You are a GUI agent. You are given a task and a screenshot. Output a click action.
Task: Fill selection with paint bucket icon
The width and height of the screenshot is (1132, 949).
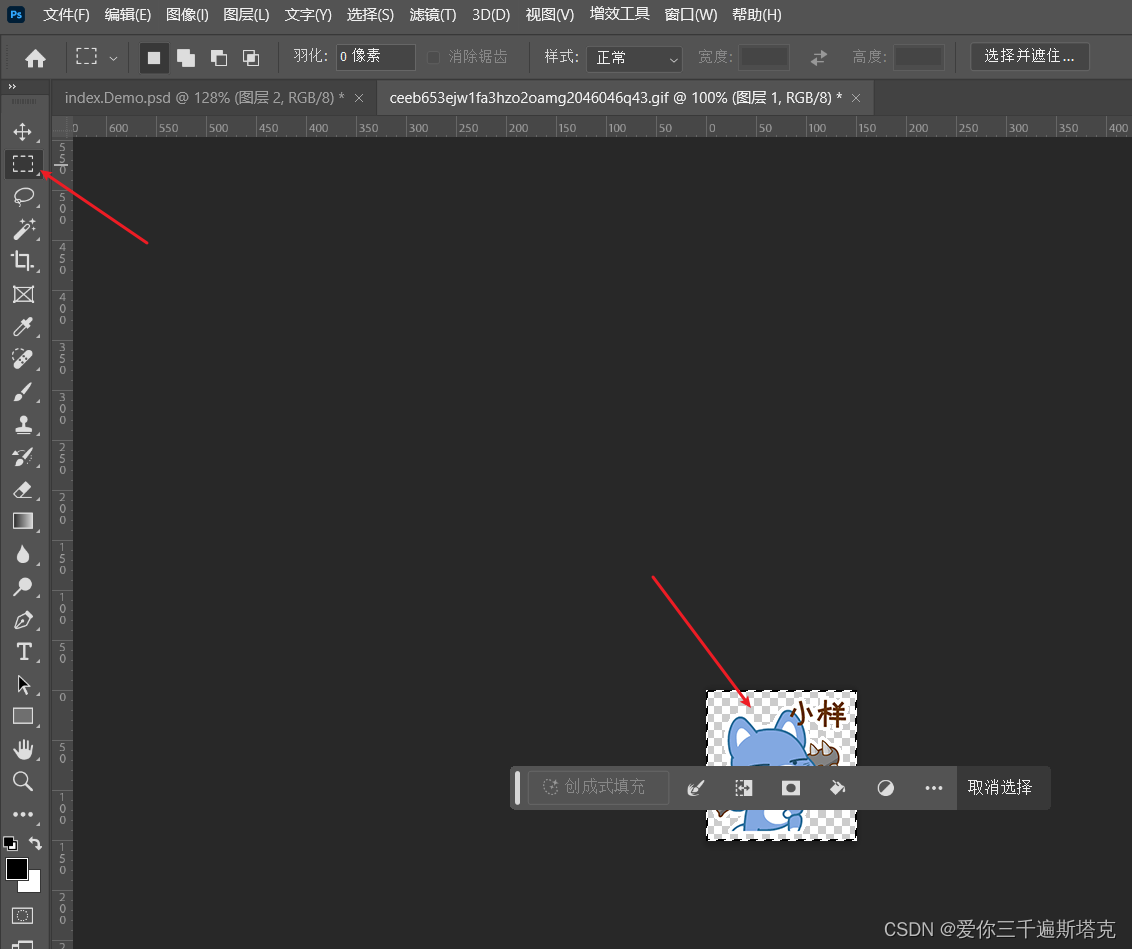pyautogui.click(x=838, y=787)
